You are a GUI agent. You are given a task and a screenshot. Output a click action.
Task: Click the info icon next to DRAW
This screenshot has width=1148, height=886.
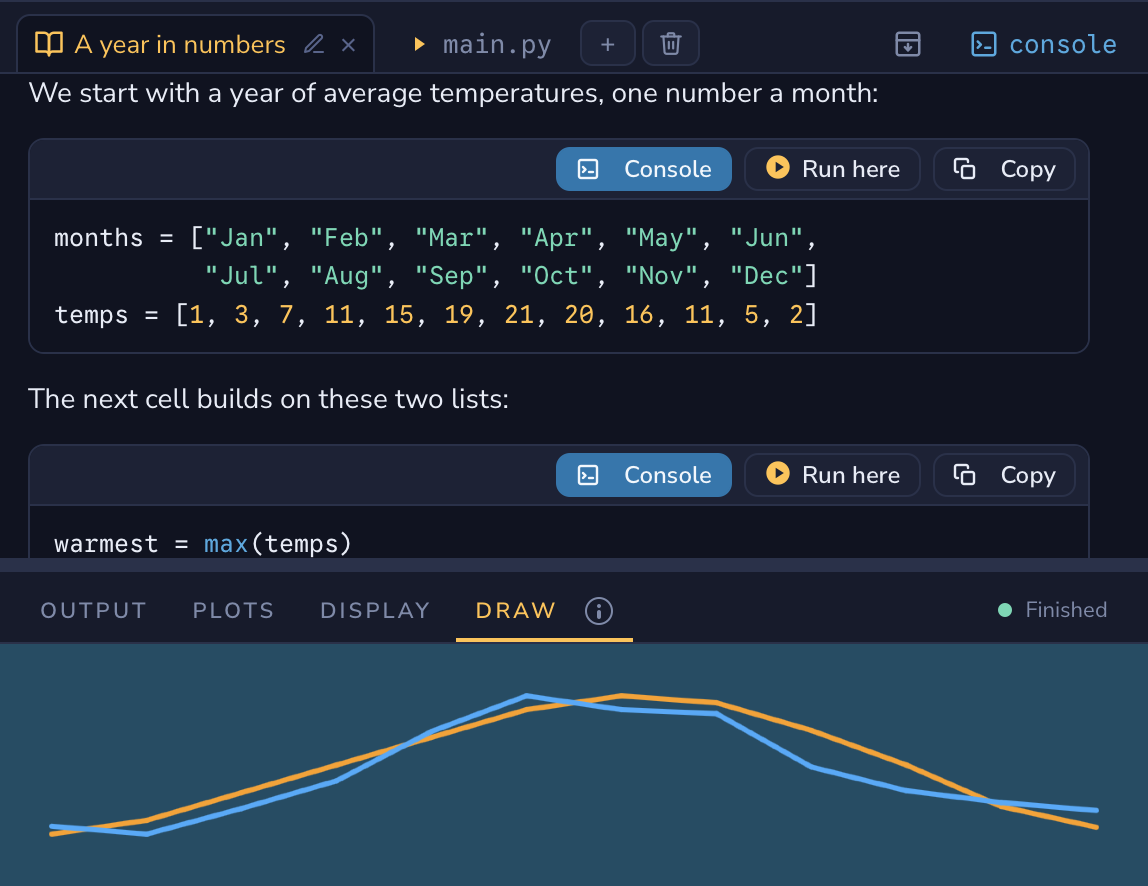tap(598, 611)
